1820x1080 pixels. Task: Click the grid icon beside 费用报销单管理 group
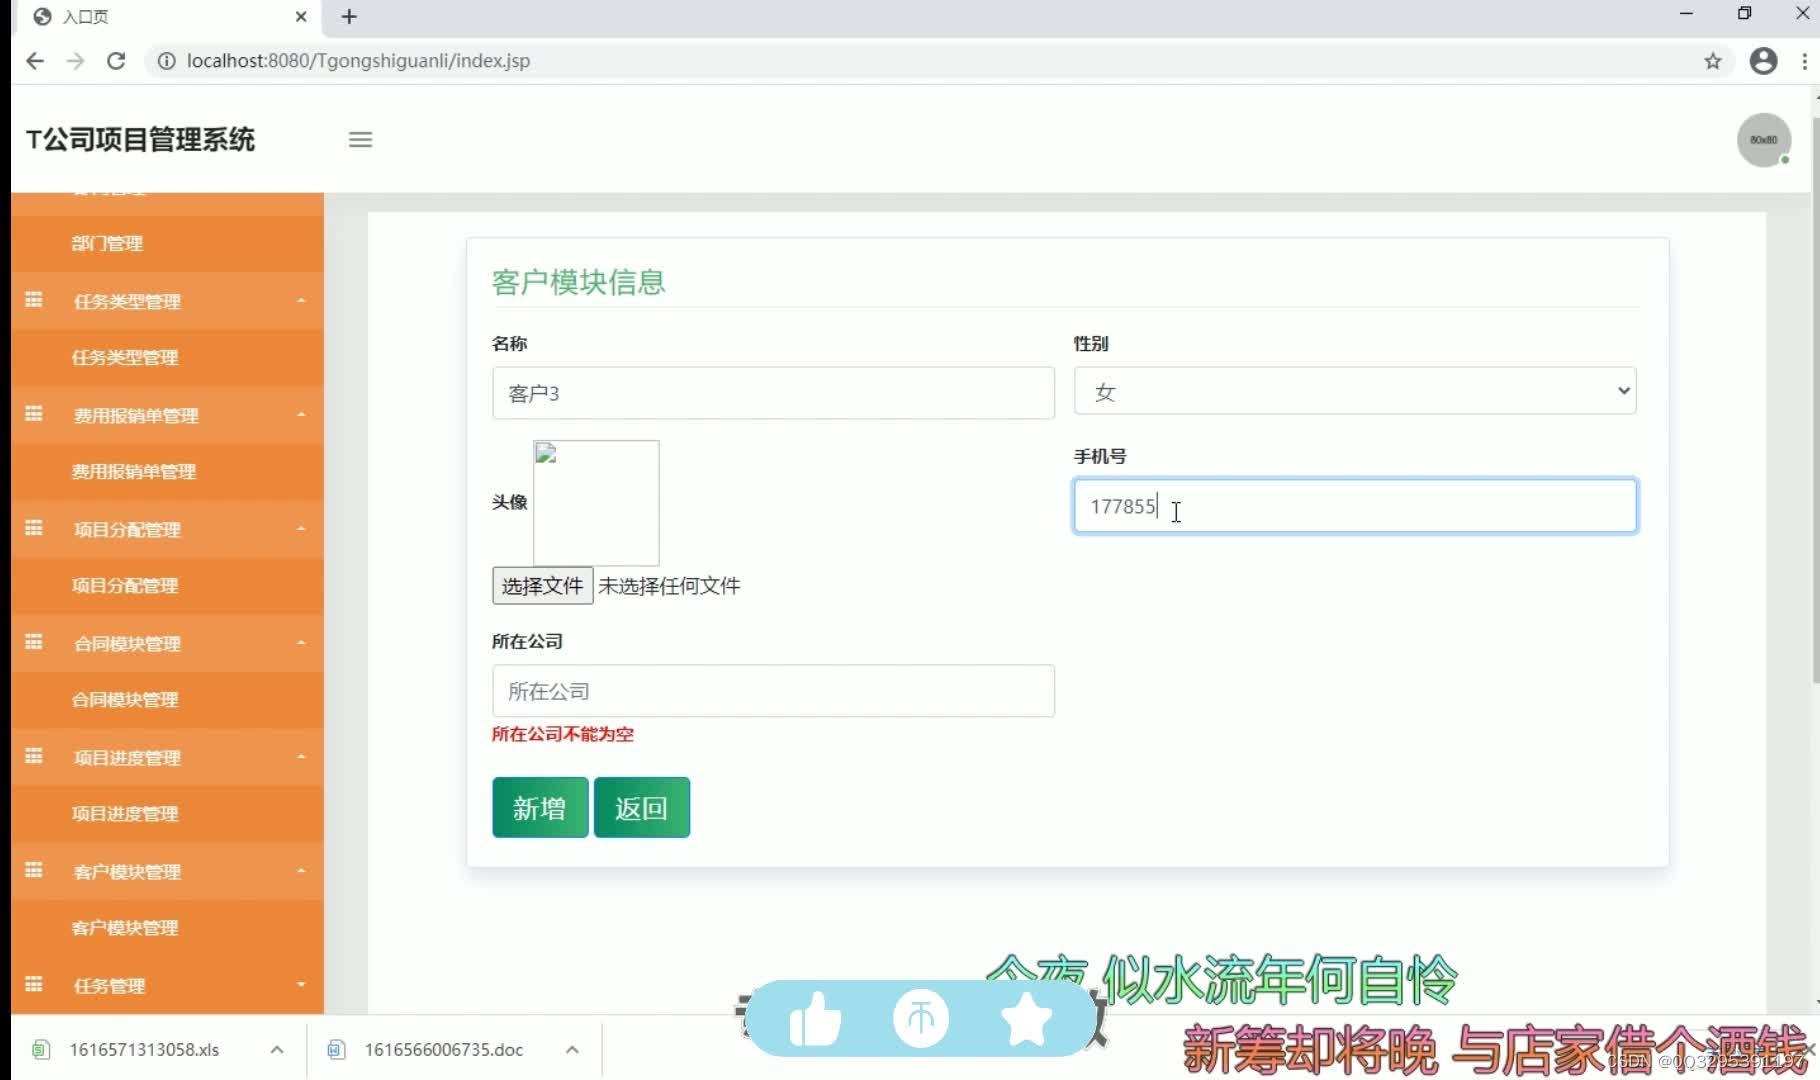coord(34,414)
